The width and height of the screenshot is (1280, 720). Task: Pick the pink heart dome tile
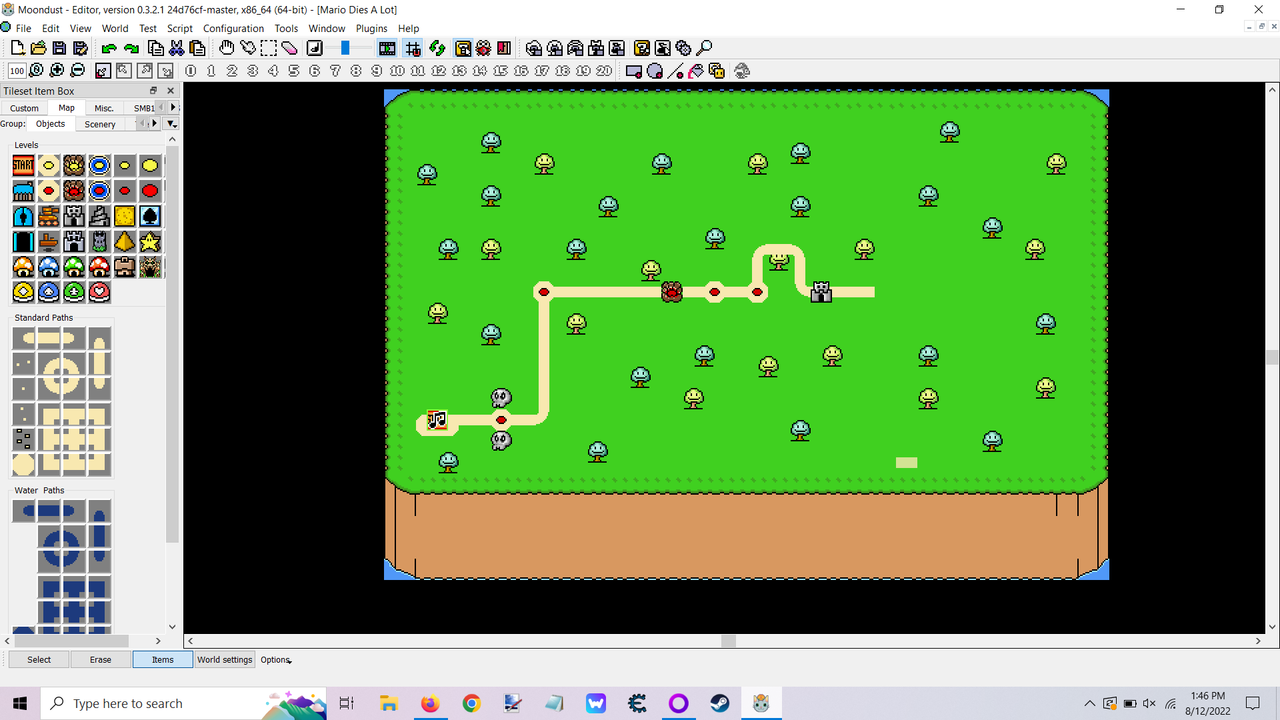pos(99,292)
